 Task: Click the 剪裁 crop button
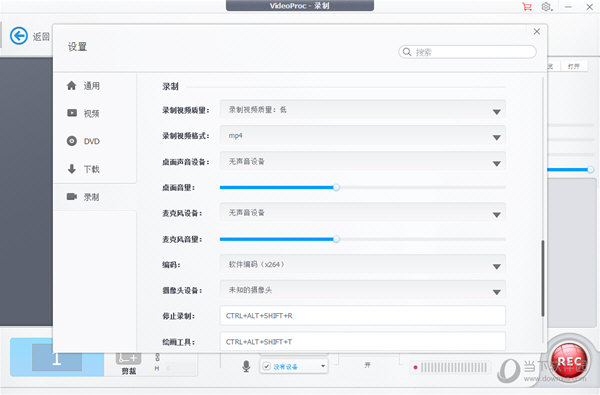[x=129, y=364]
